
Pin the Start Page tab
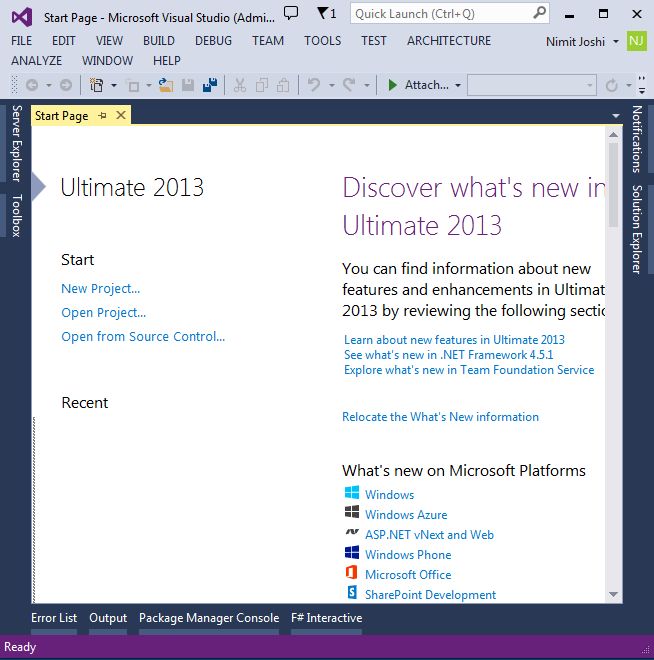102,115
